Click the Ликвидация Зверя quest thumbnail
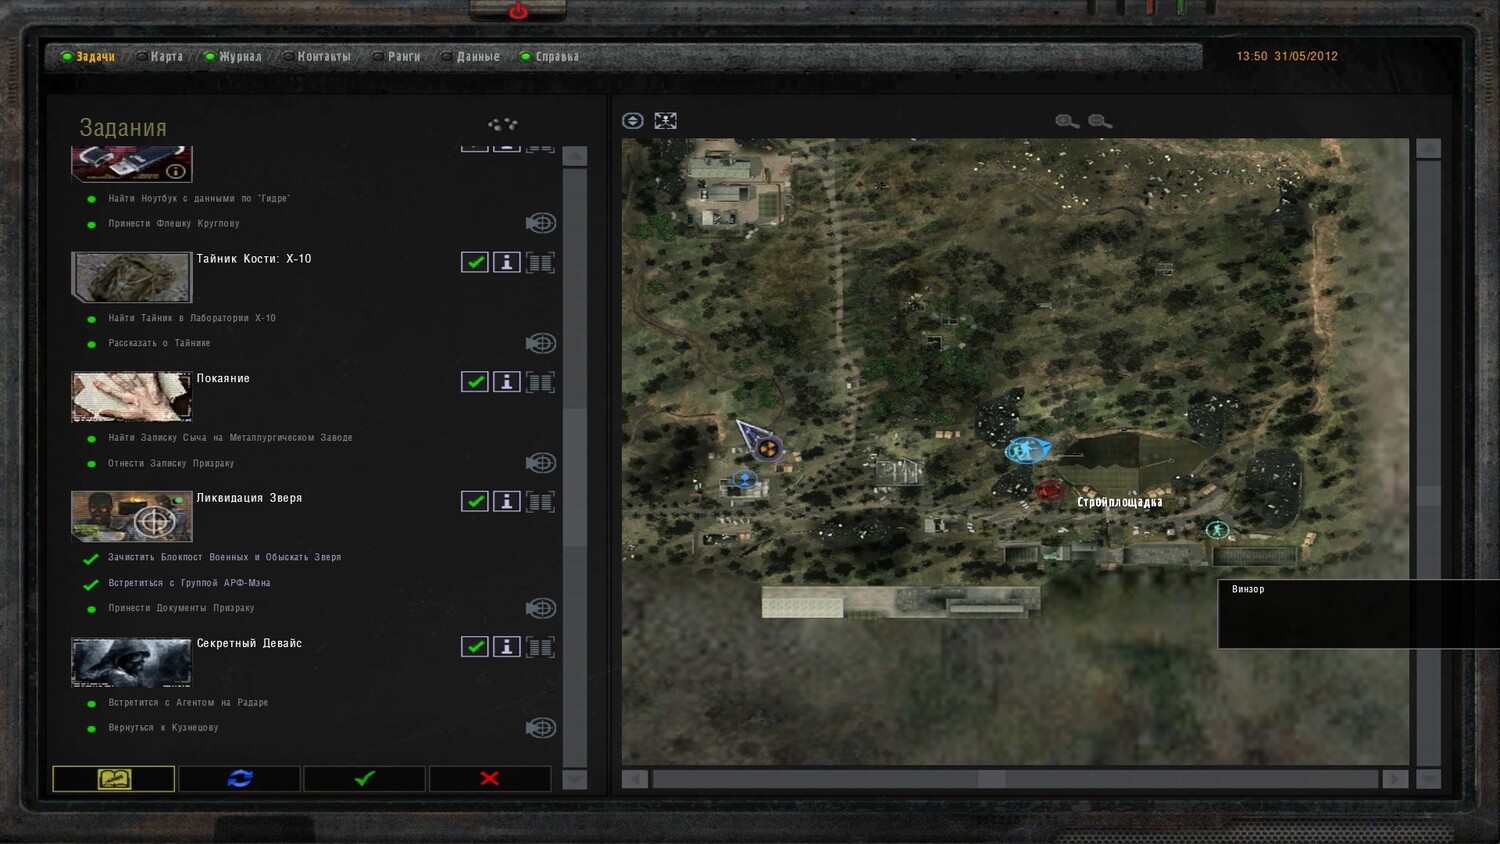The width and height of the screenshot is (1500, 844). [x=131, y=516]
